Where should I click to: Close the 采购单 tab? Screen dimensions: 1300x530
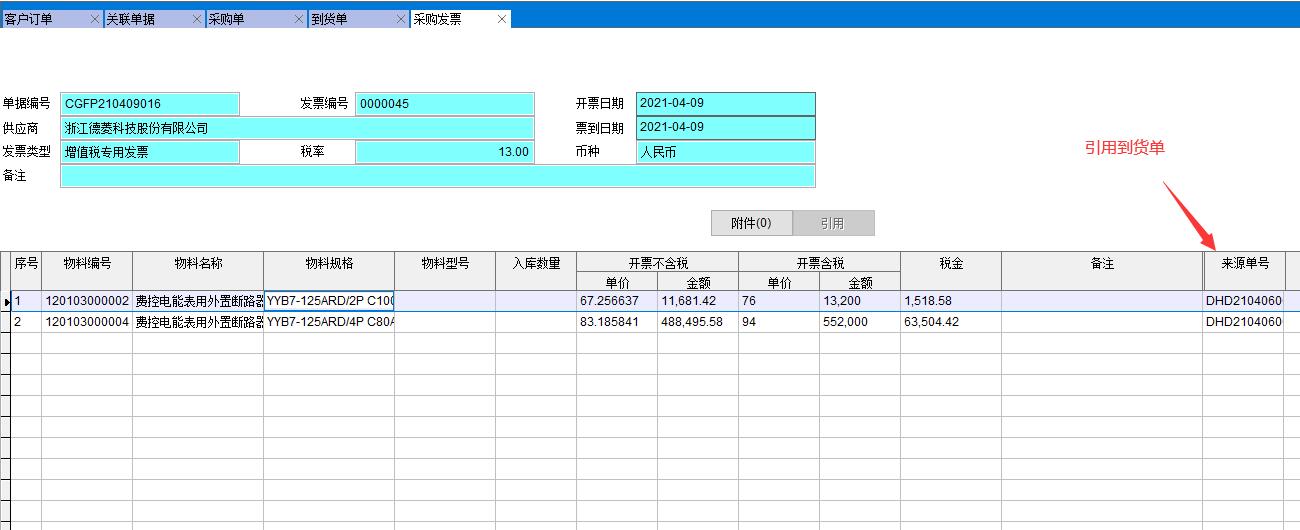pyautogui.click(x=299, y=19)
